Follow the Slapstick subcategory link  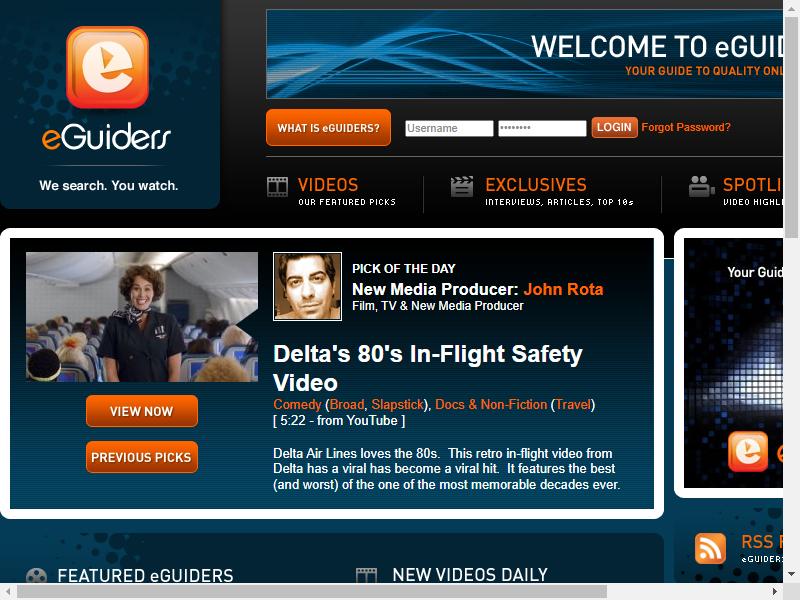(x=397, y=405)
